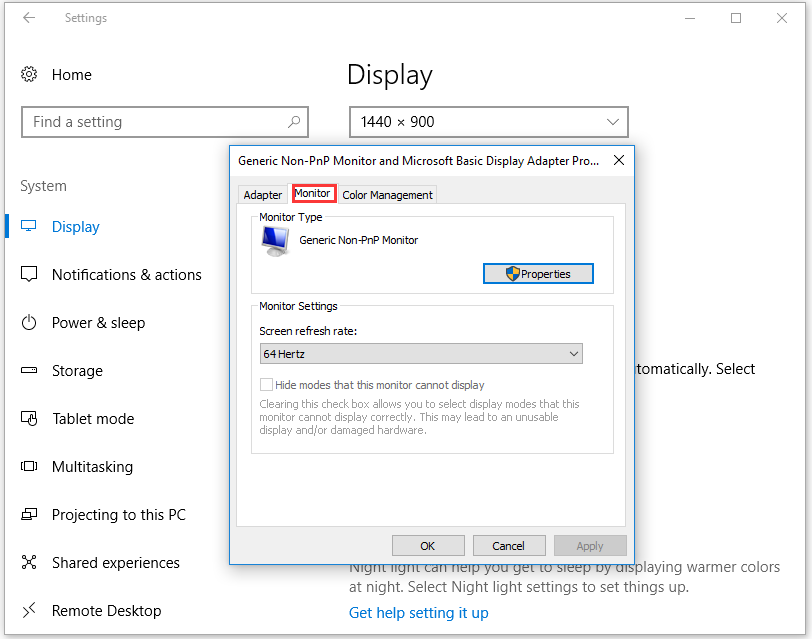Click the Generic Non-PnP Monitor name text

coord(358,240)
